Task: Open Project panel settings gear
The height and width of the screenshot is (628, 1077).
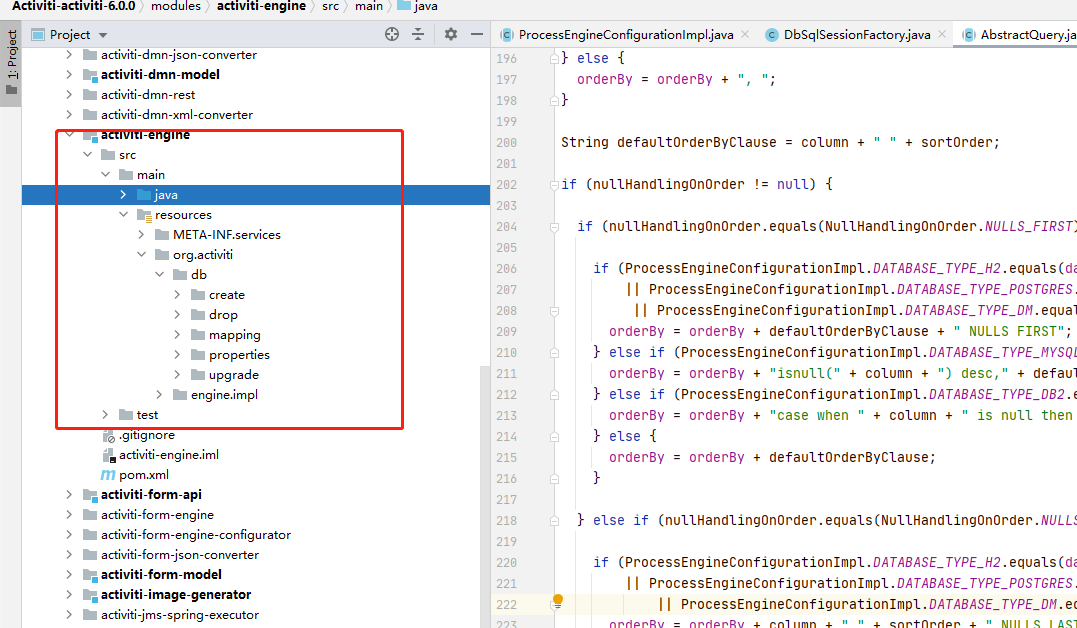Action: 451,34
